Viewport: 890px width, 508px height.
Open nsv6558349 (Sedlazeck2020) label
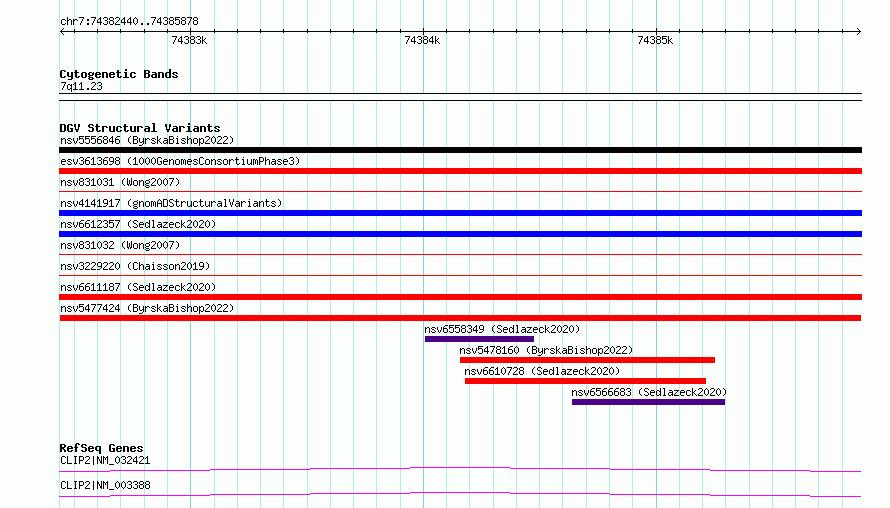click(502, 329)
